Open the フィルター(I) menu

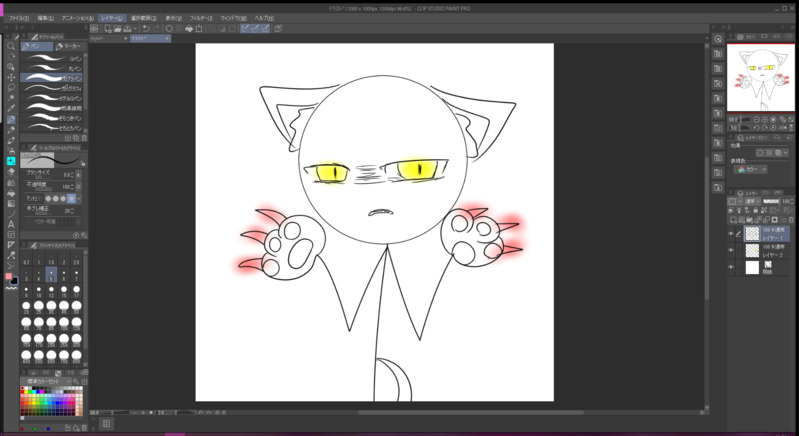pos(201,18)
